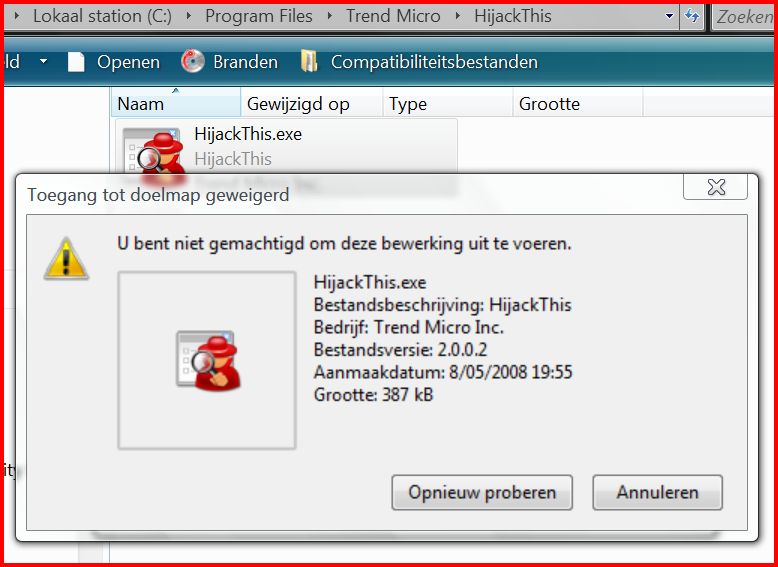This screenshot has height=567, width=778.
Task: Click the Aanmaakdatum: 8/05/2008 19:55 line
Action: click(x=443, y=372)
